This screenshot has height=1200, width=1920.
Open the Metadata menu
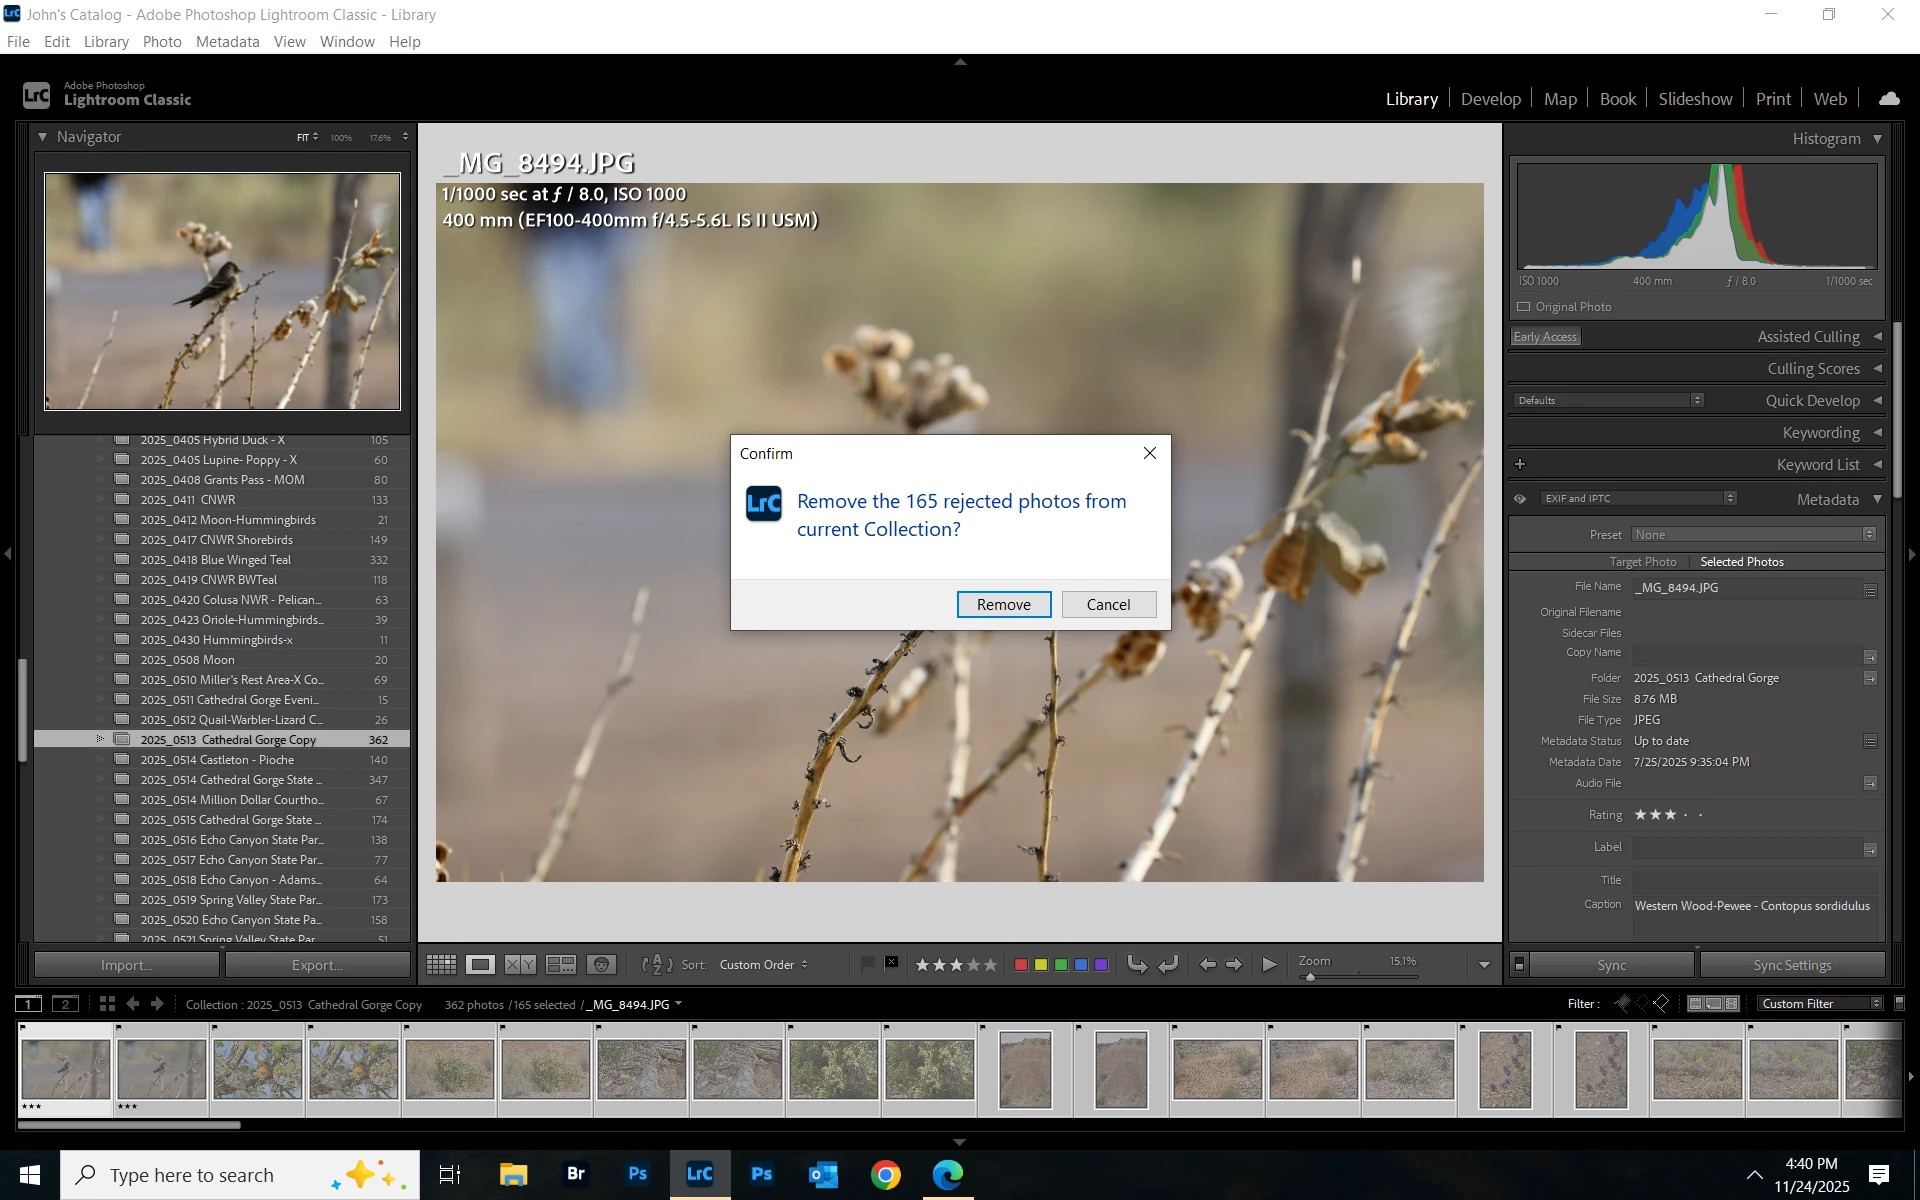pyautogui.click(x=227, y=42)
